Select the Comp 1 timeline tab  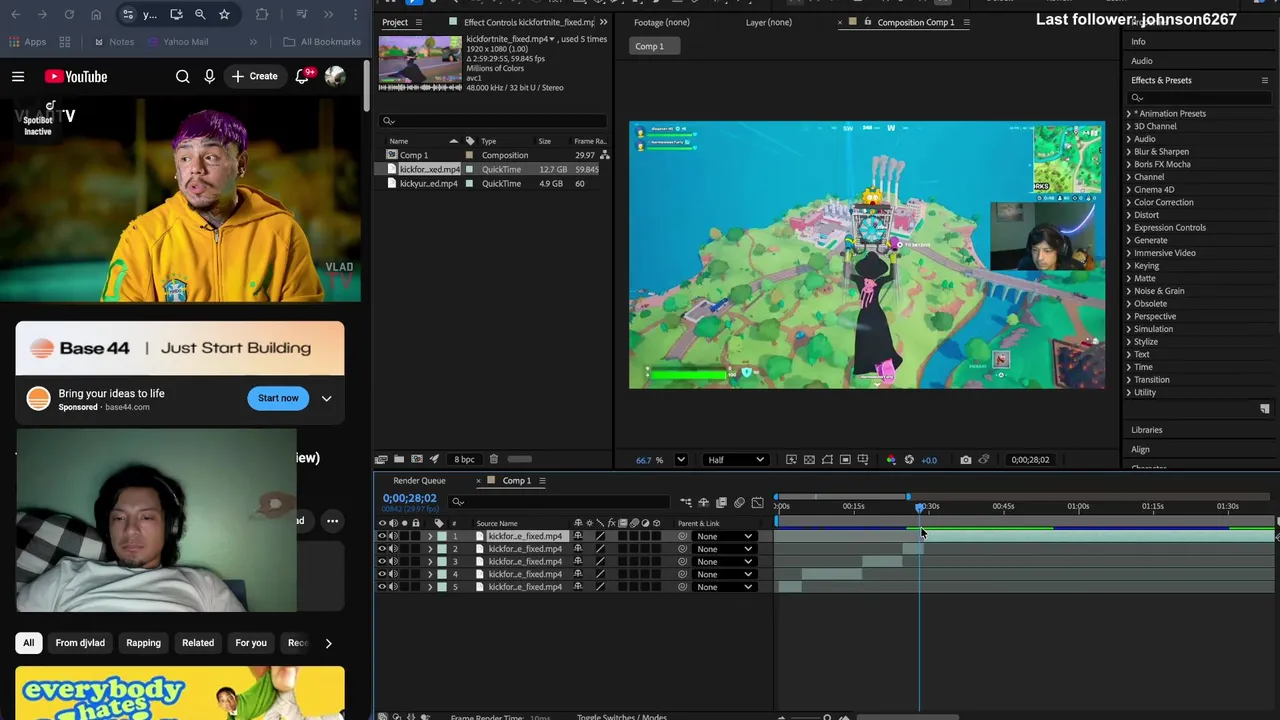tap(517, 481)
